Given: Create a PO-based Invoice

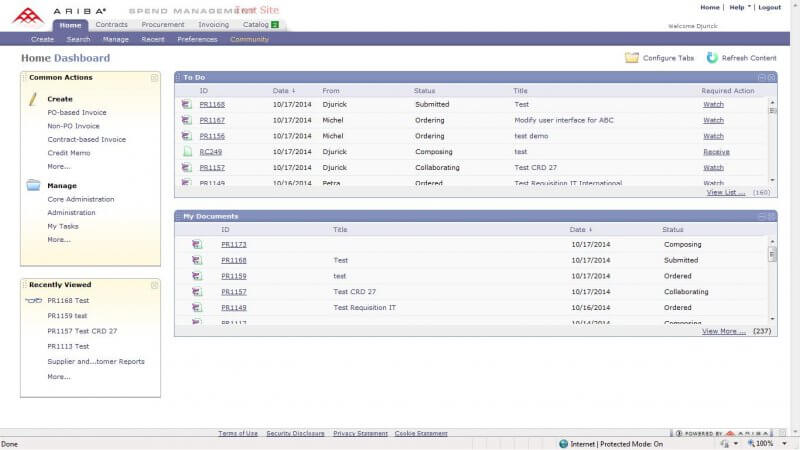Looking at the screenshot, I should (x=77, y=112).
